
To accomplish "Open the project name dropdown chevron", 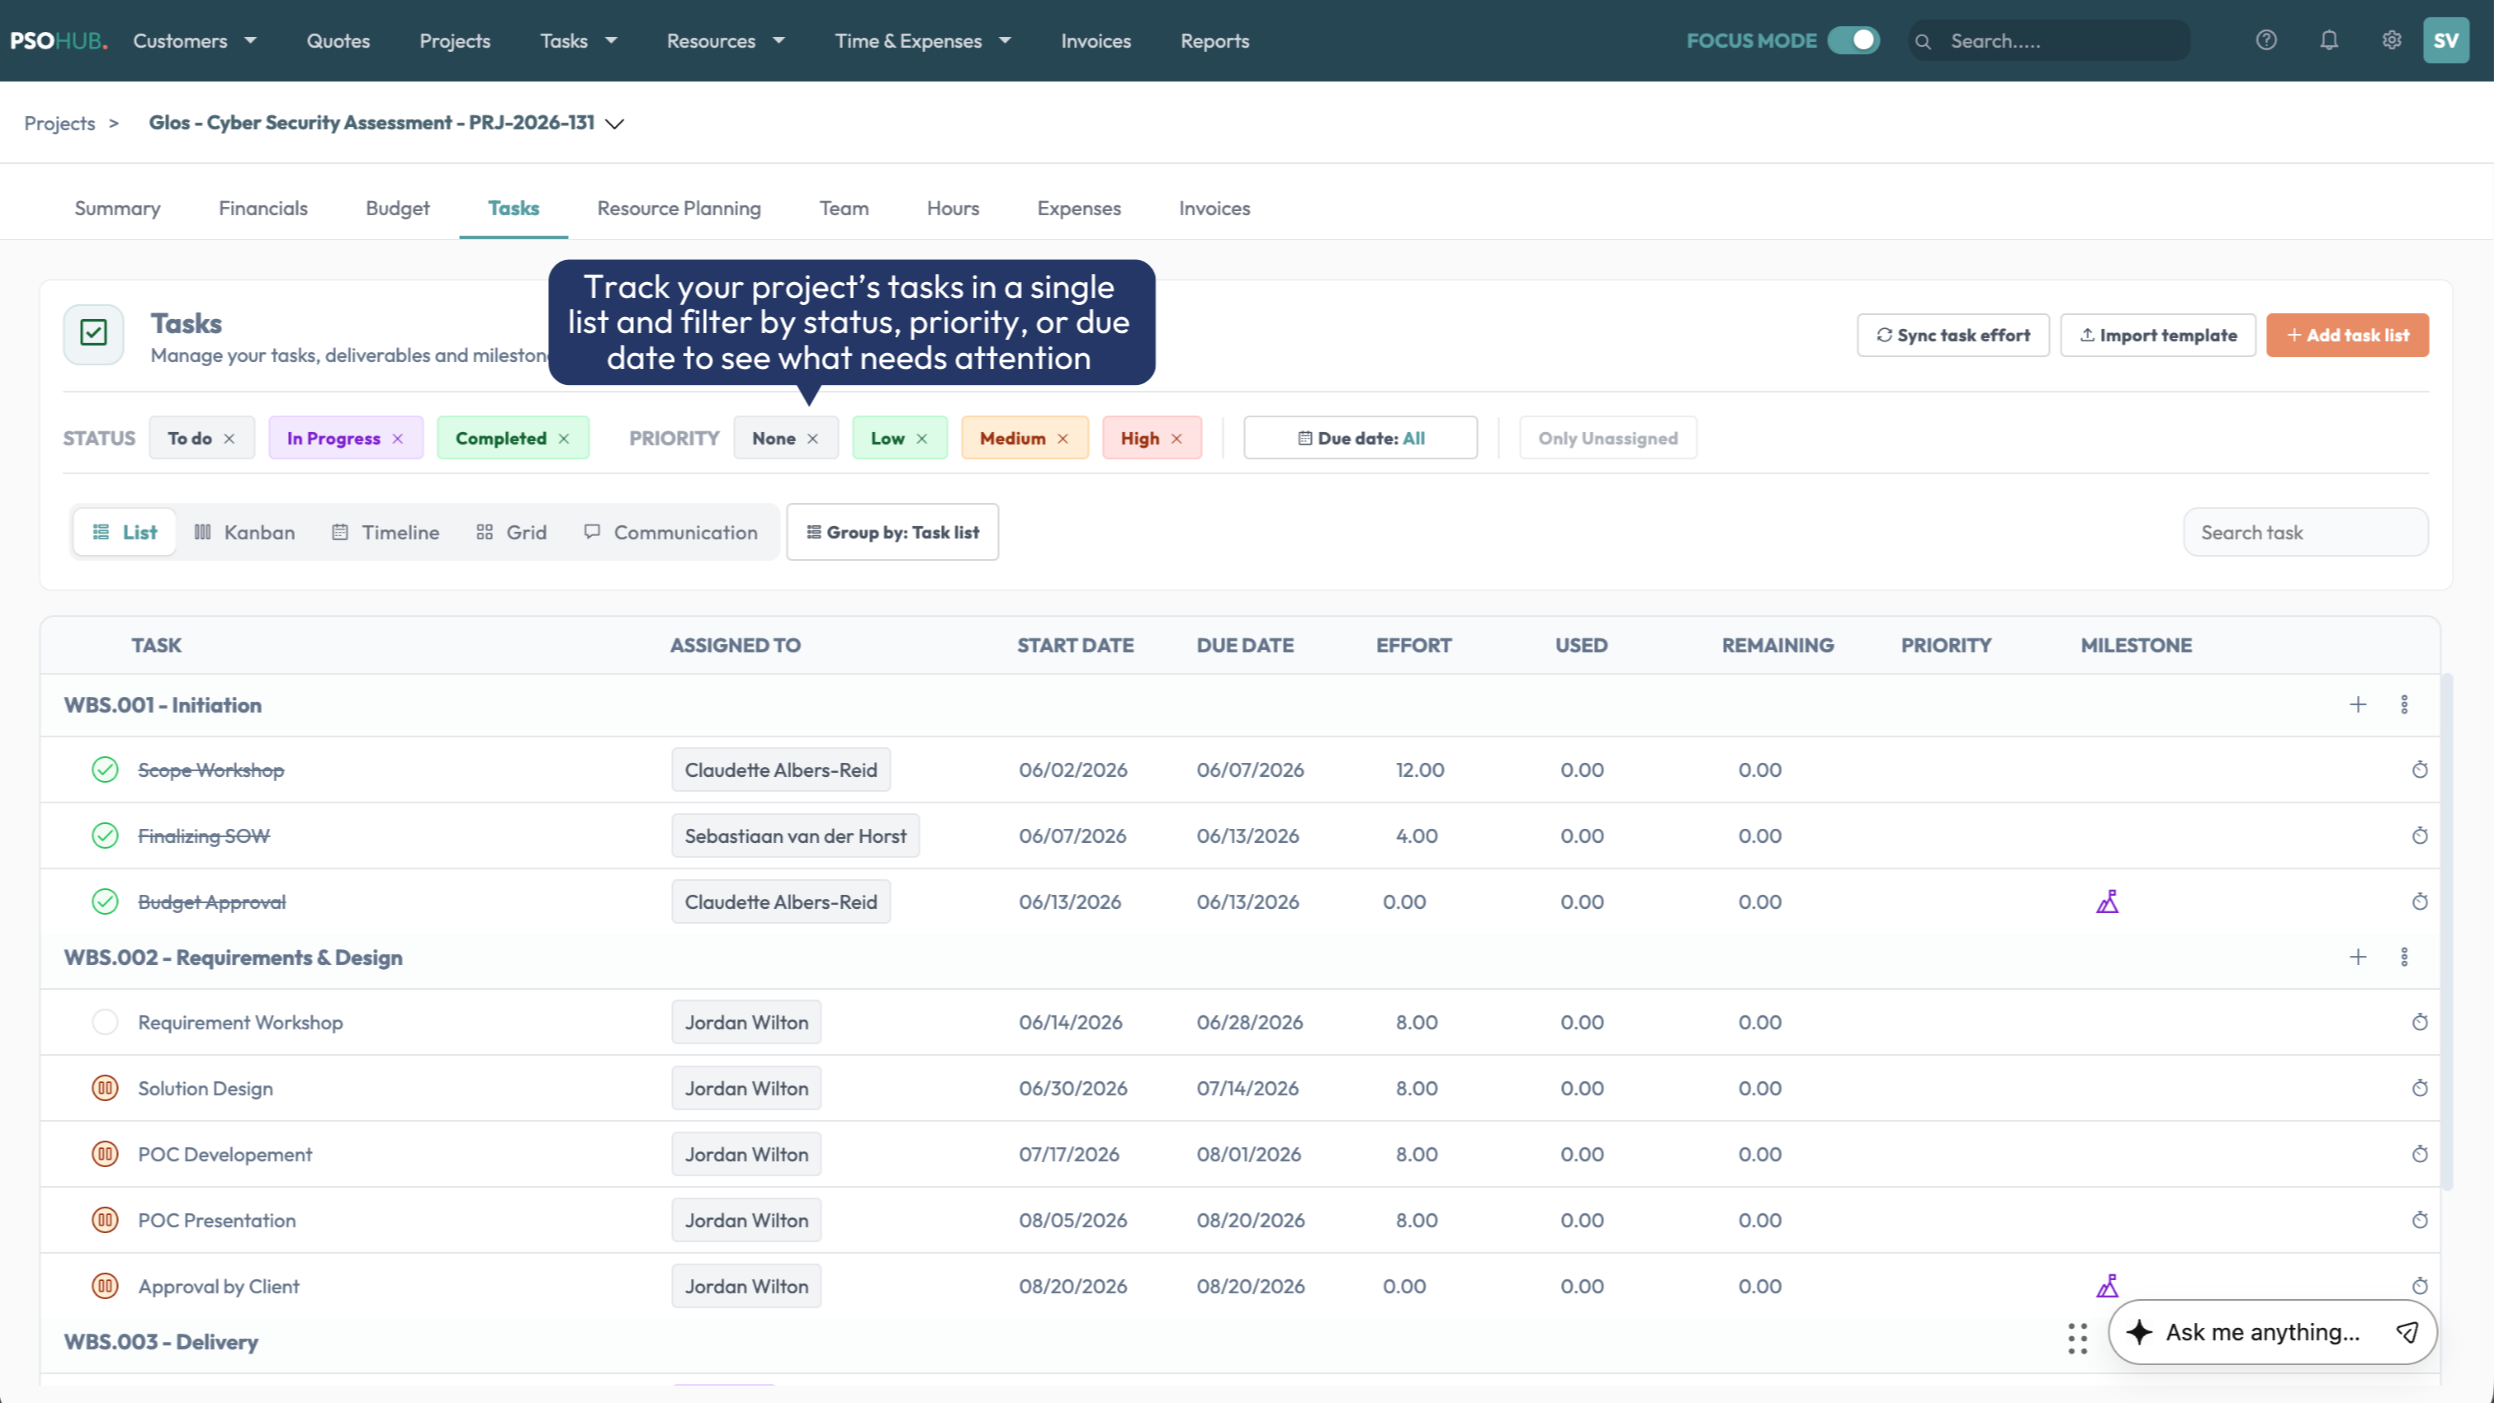I will point(614,123).
